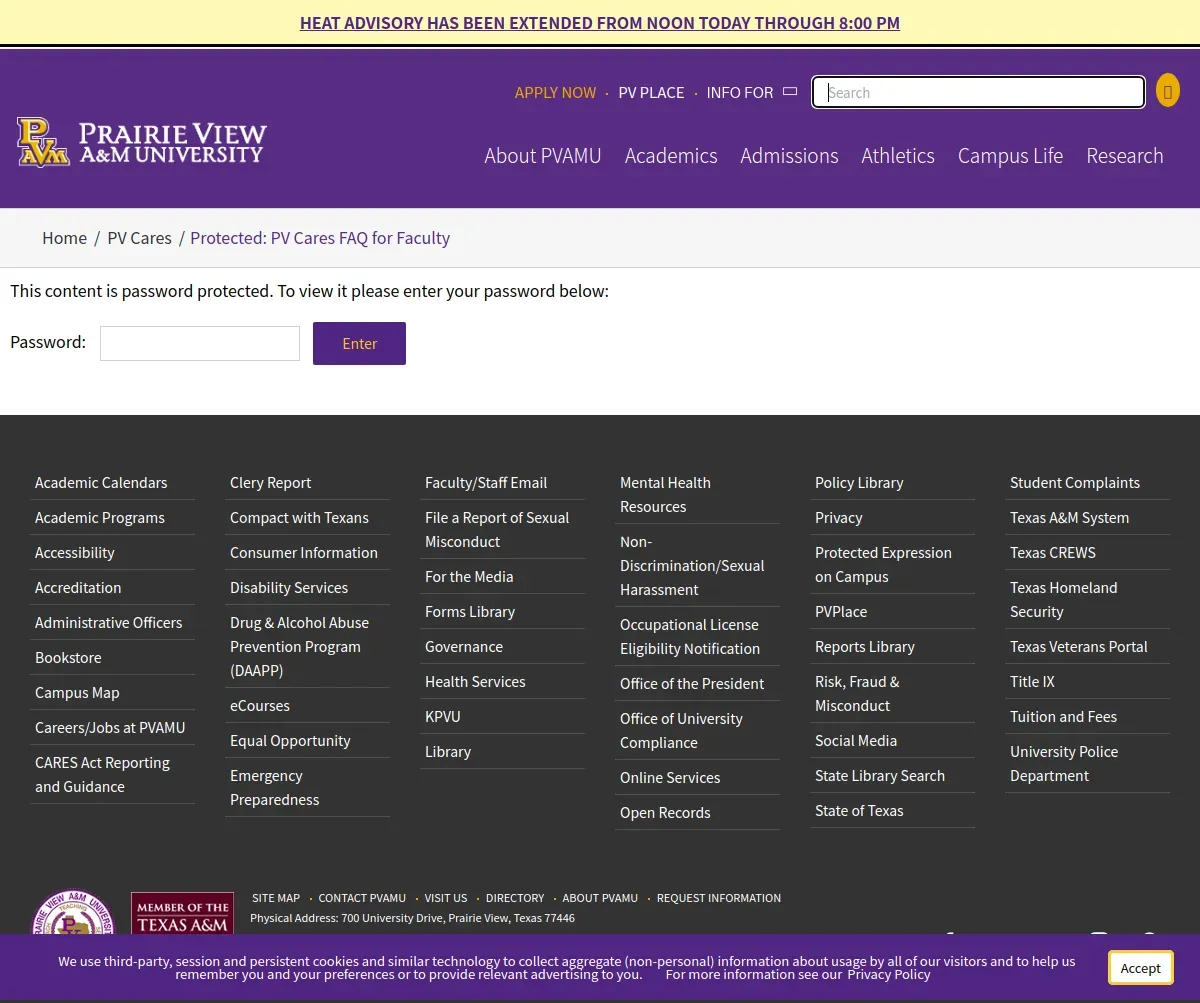Open Title IX link
This screenshot has height=1003, width=1200.
pyautogui.click(x=1032, y=681)
